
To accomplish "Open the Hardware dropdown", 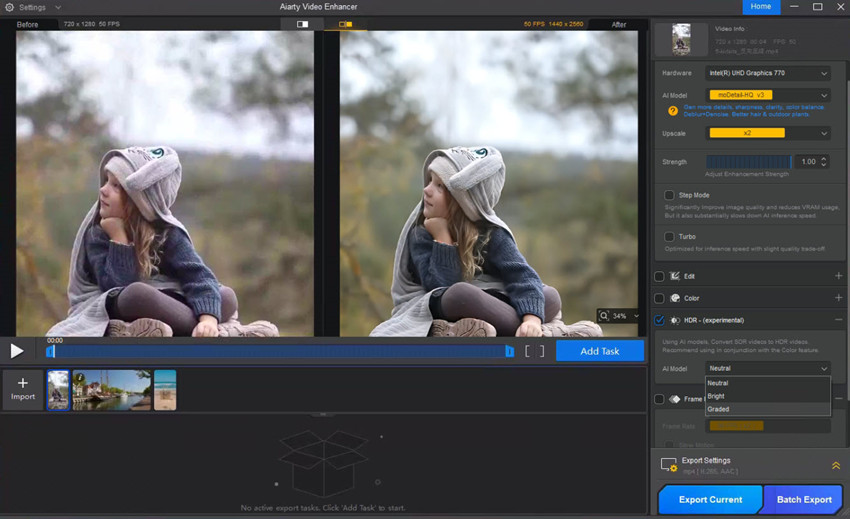I will (x=768, y=73).
